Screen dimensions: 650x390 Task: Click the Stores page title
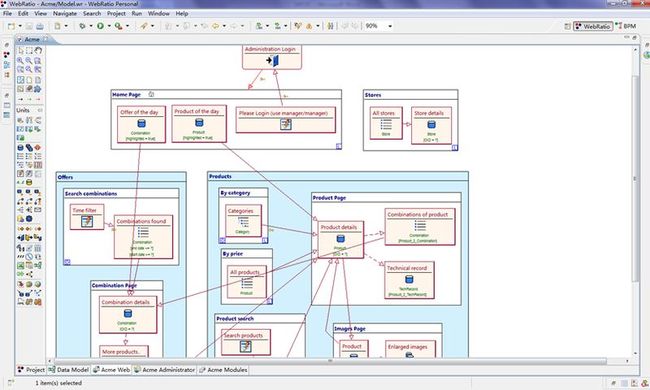click(x=373, y=95)
